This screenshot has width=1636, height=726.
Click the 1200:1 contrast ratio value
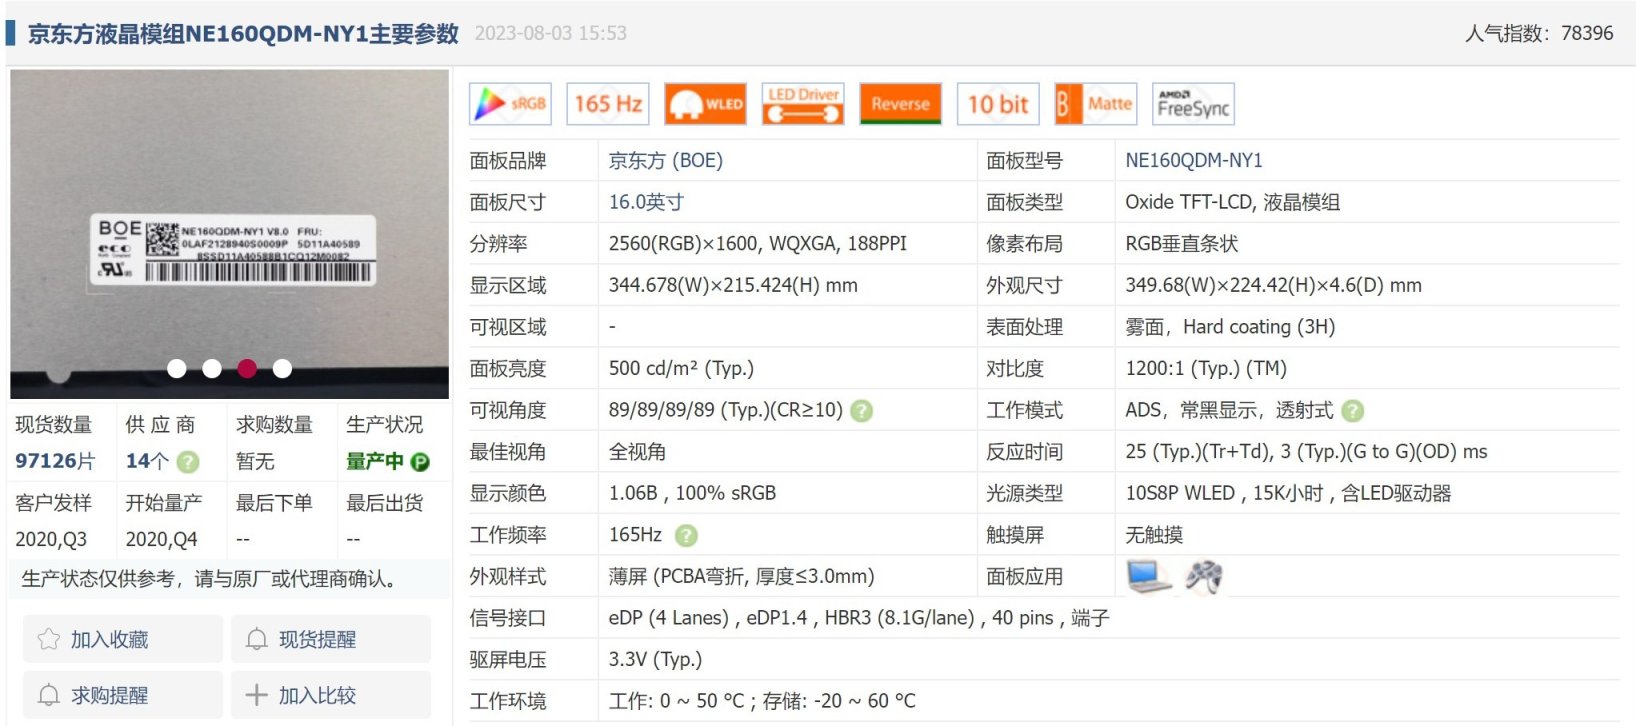click(x=1206, y=369)
